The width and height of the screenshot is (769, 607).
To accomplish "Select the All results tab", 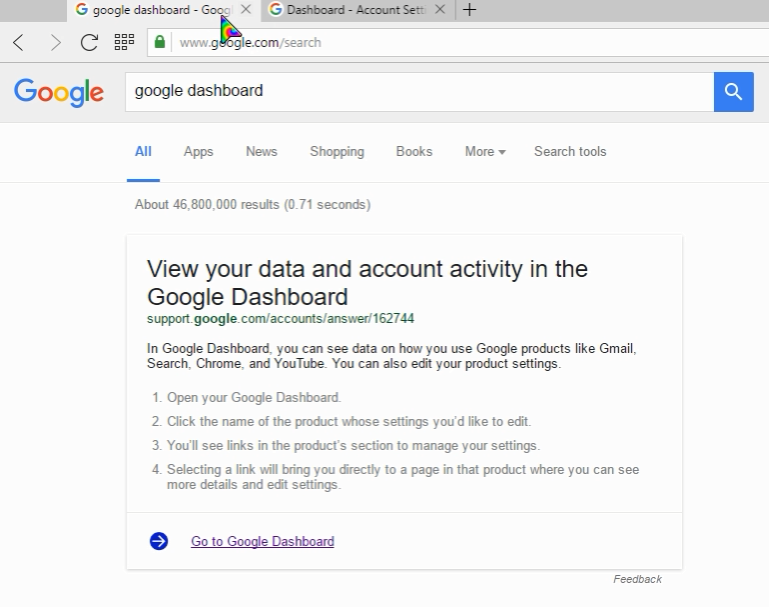I will coord(143,152).
